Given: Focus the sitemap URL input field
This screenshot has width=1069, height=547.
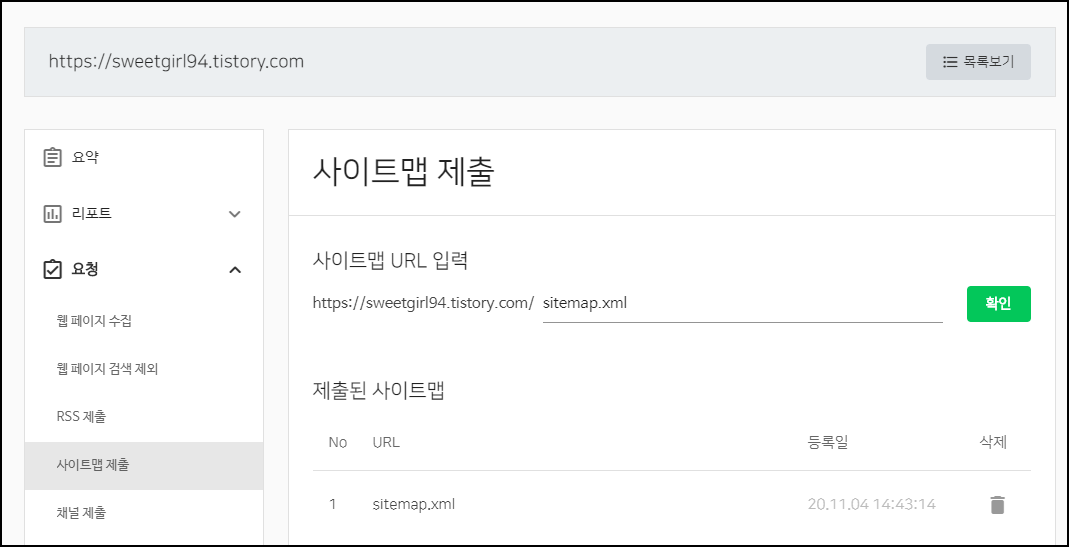Looking at the screenshot, I should pos(742,304).
